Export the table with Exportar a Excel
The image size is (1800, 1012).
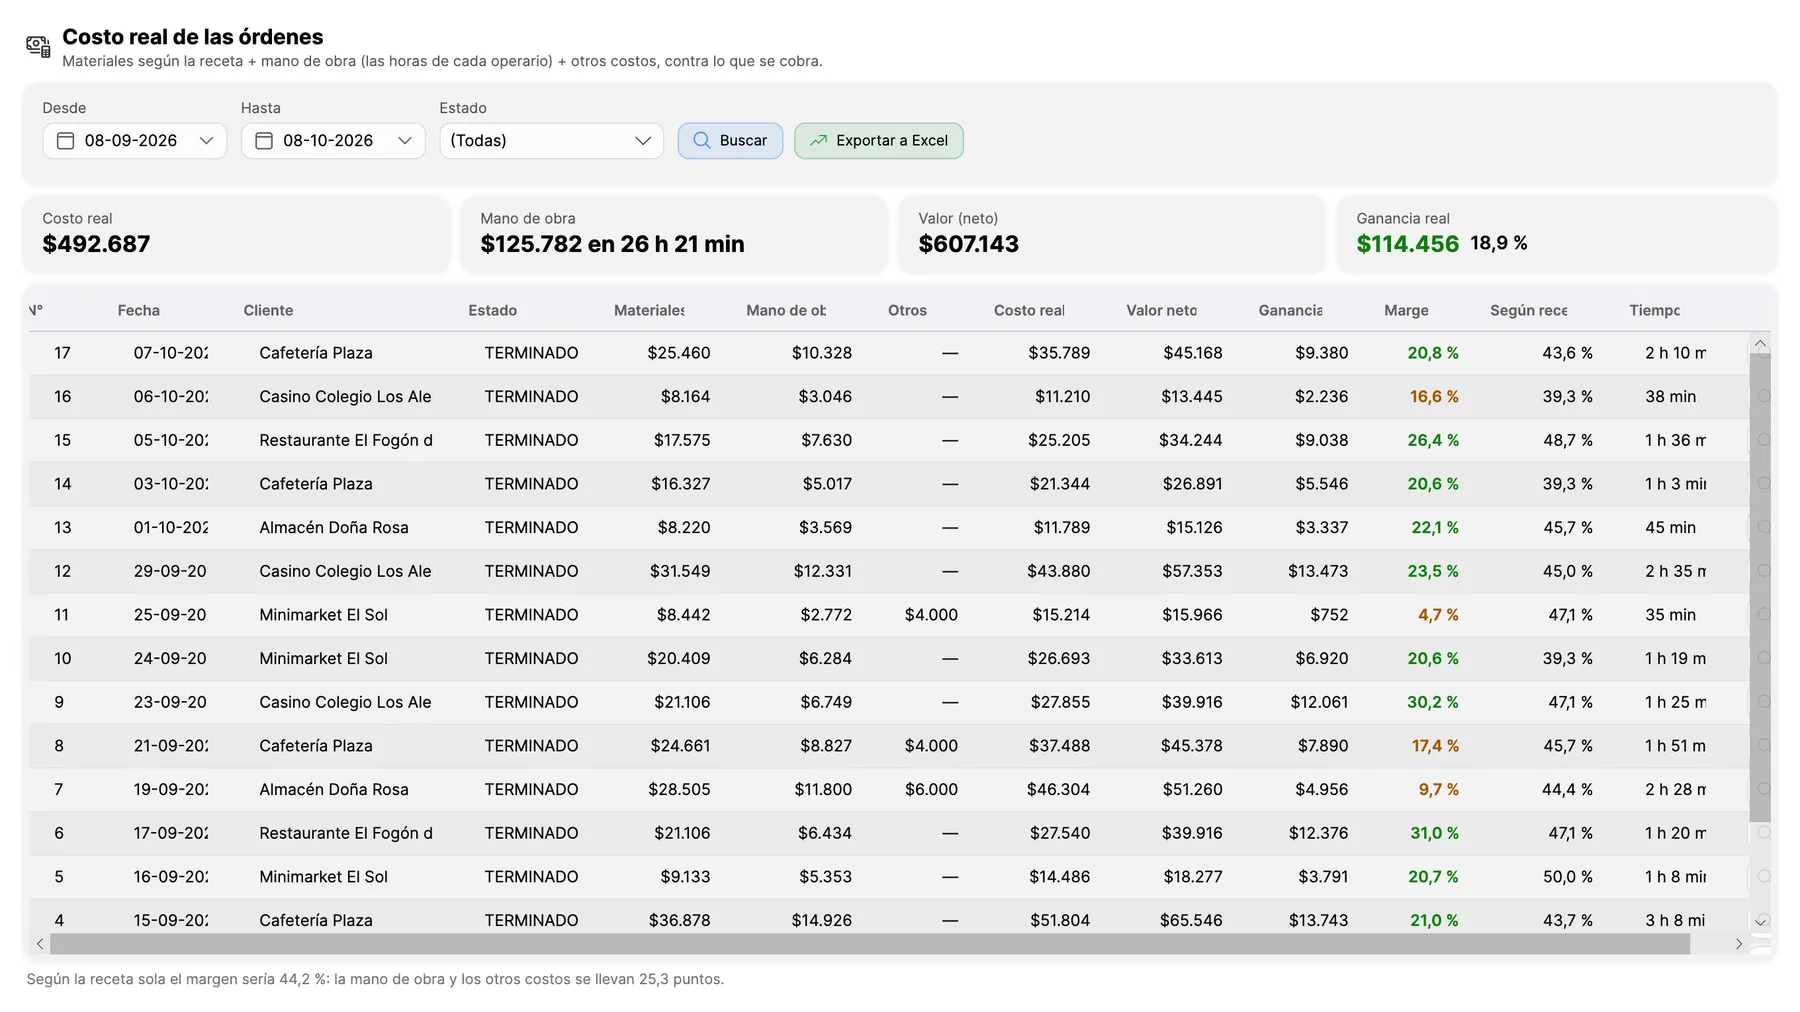pos(879,141)
